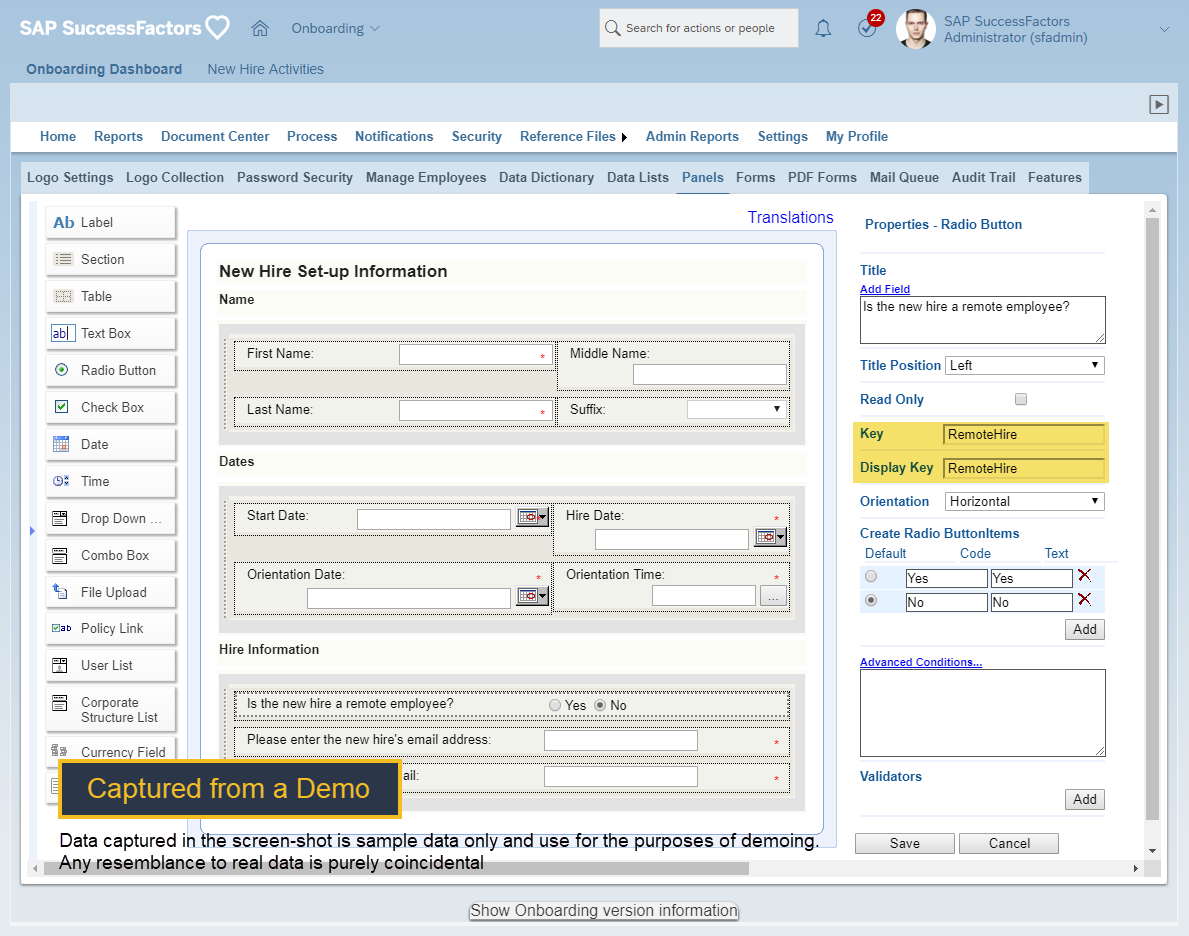Click the Orientation Time ellipsis button

[x=773, y=597]
